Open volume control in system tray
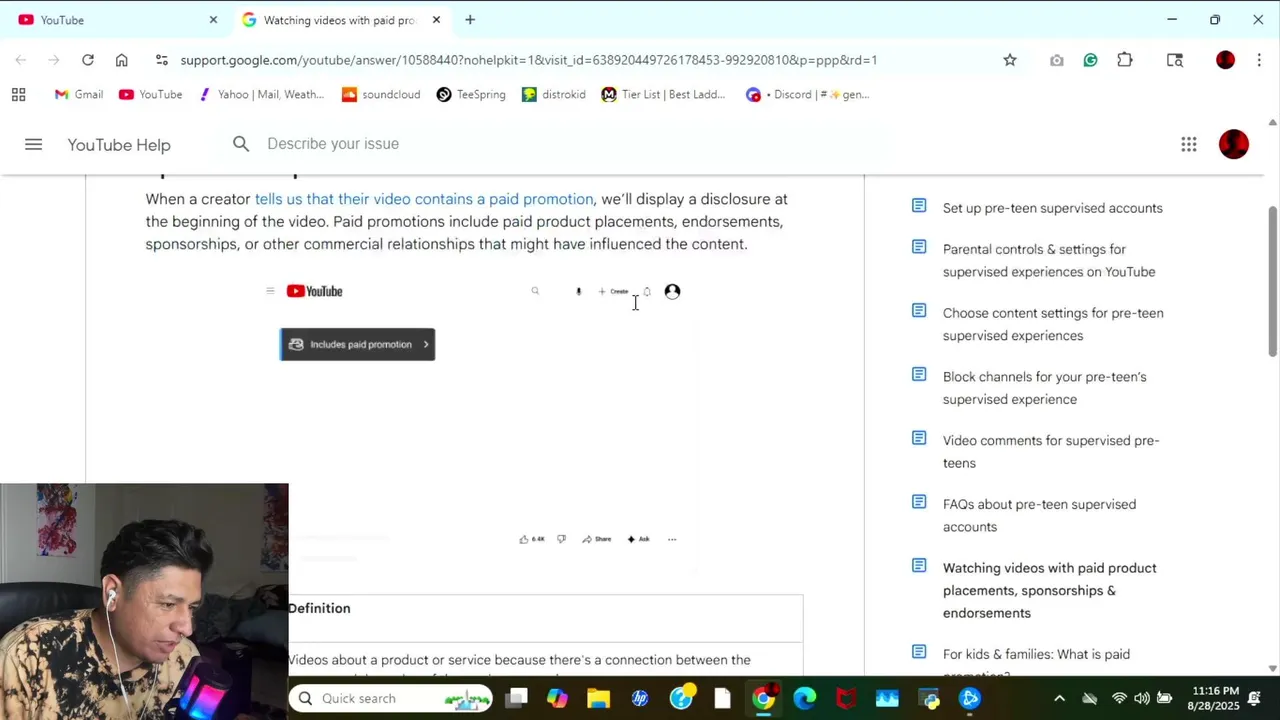 click(x=1141, y=698)
